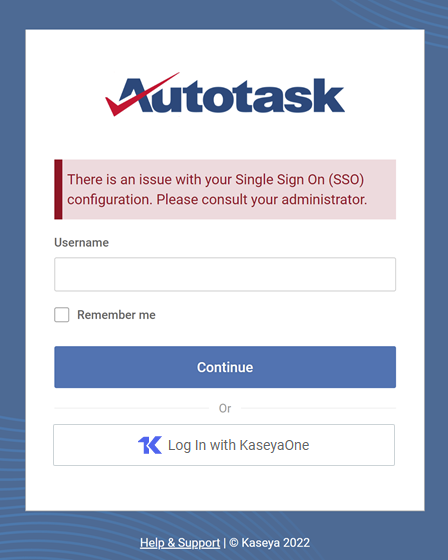This screenshot has width=448, height=560.
Task: Tick the Remember me checkbox
Action: (62, 315)
